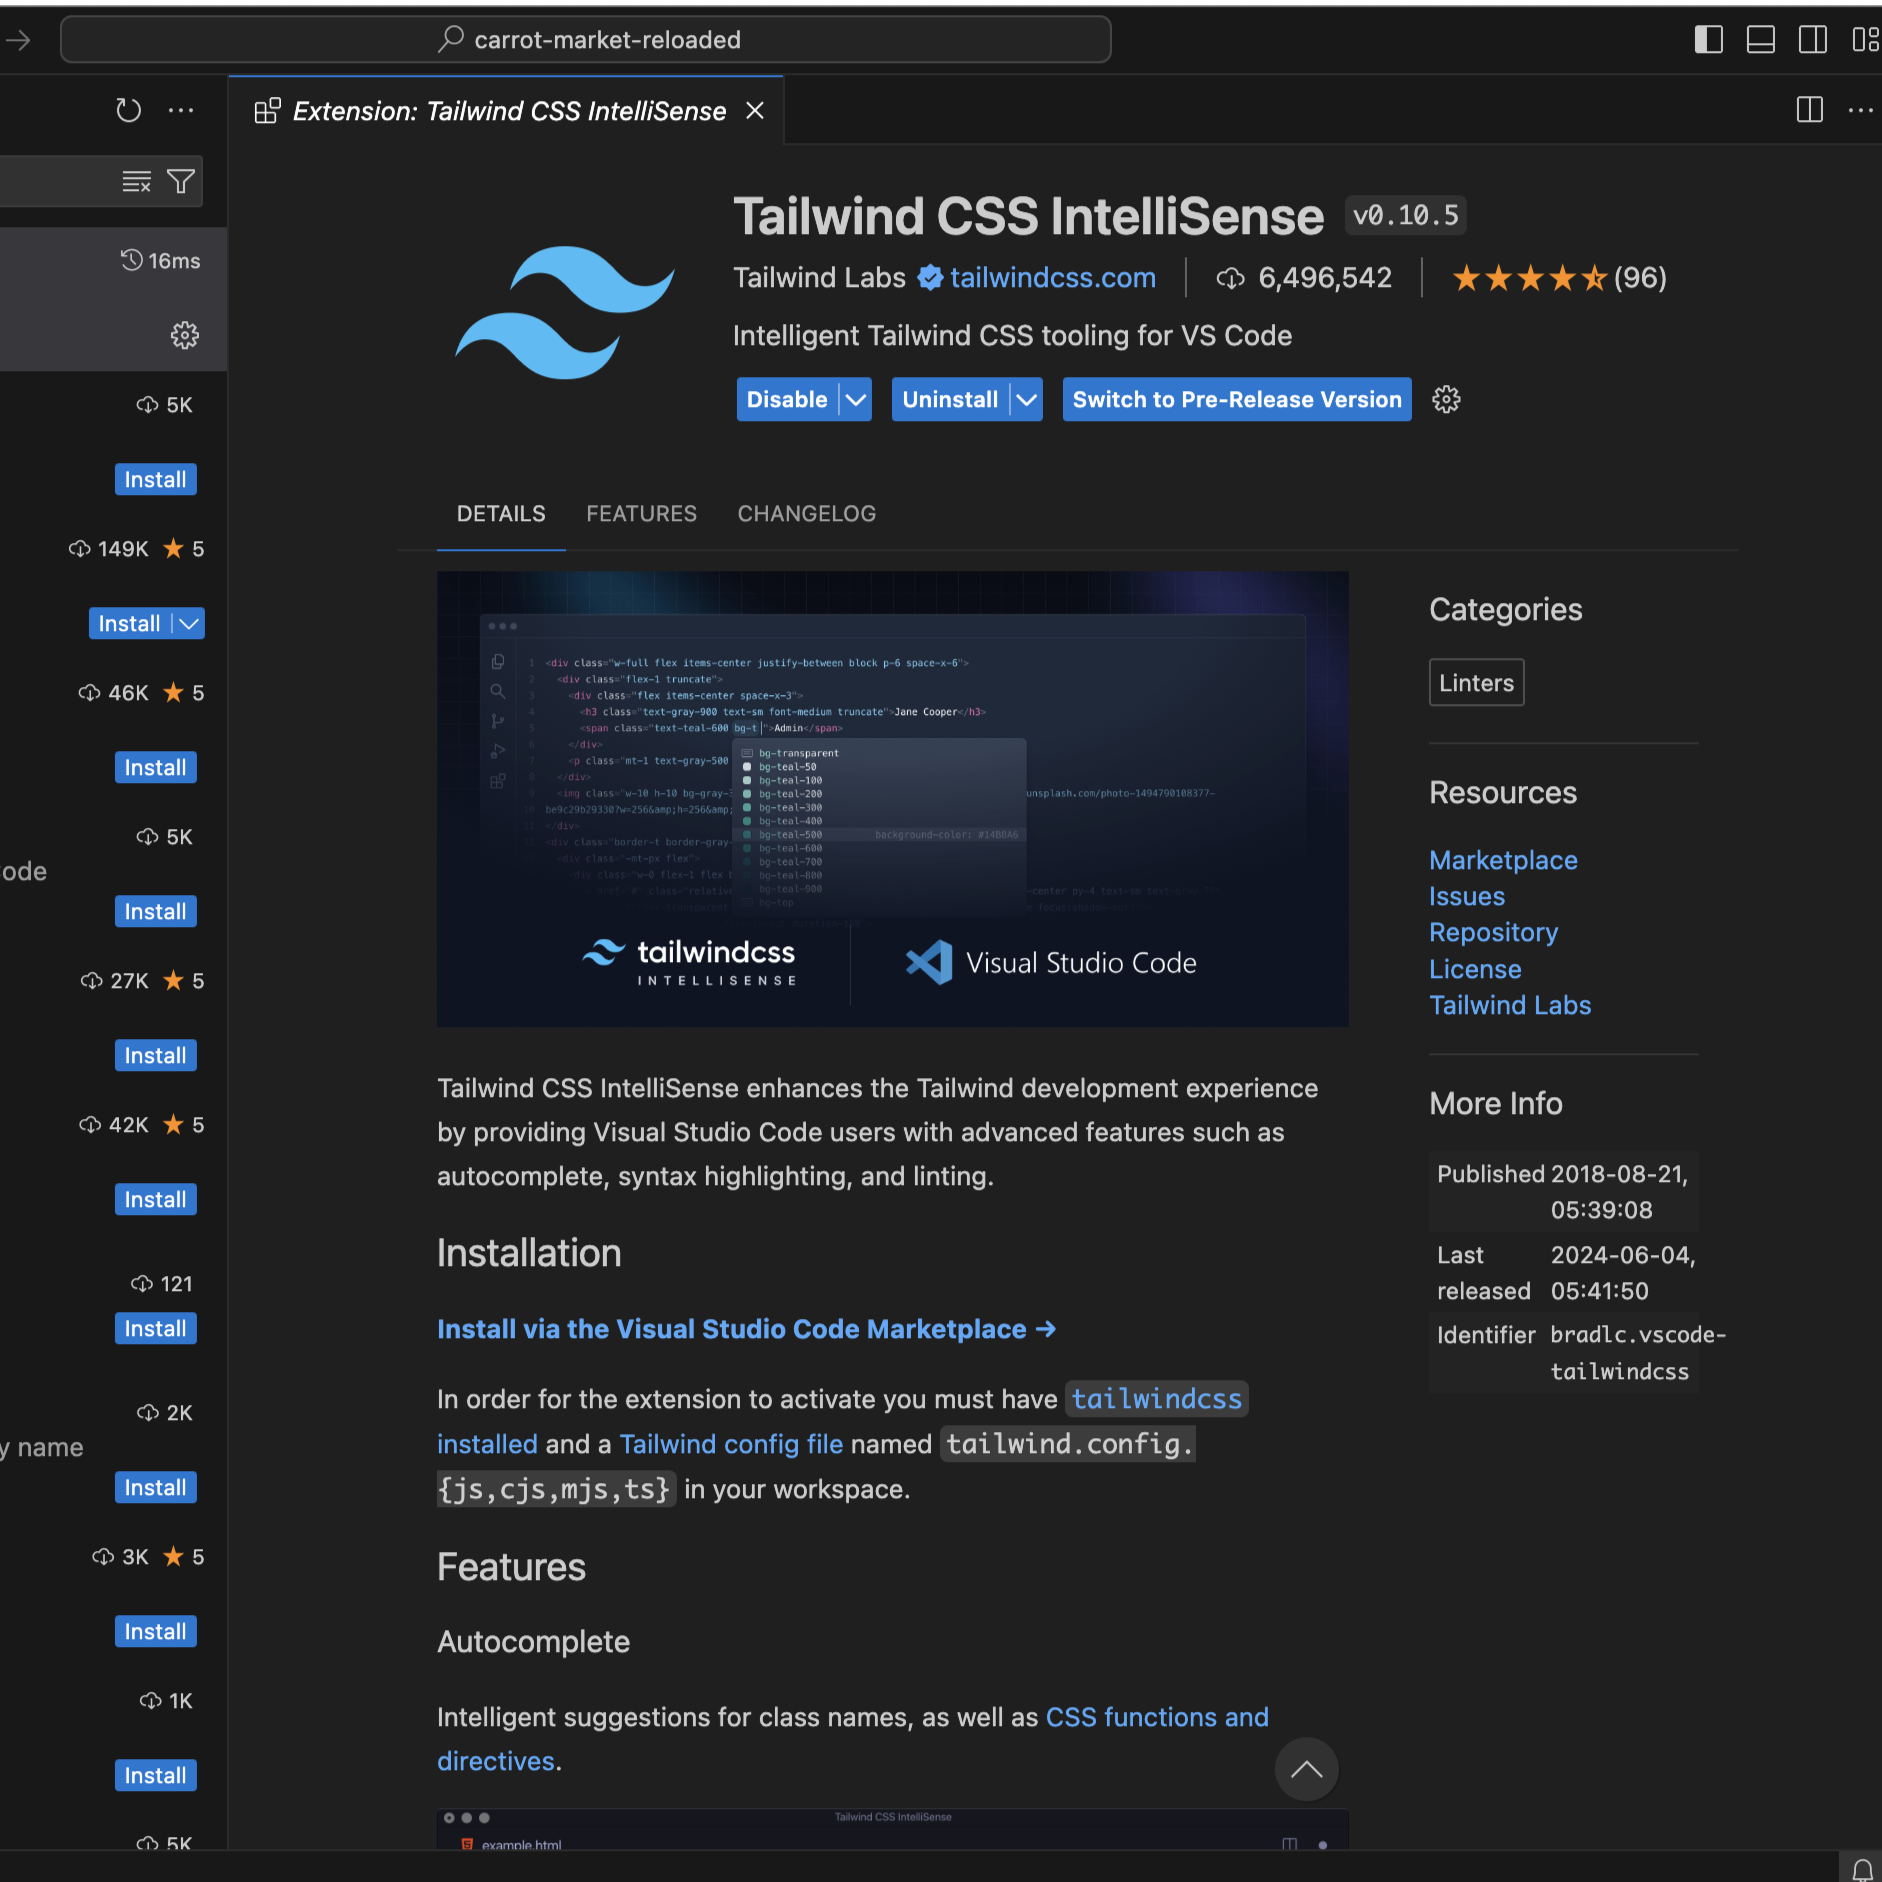Install extension with 2K downloads
1882x1882 pixels.
point(155,1488)
